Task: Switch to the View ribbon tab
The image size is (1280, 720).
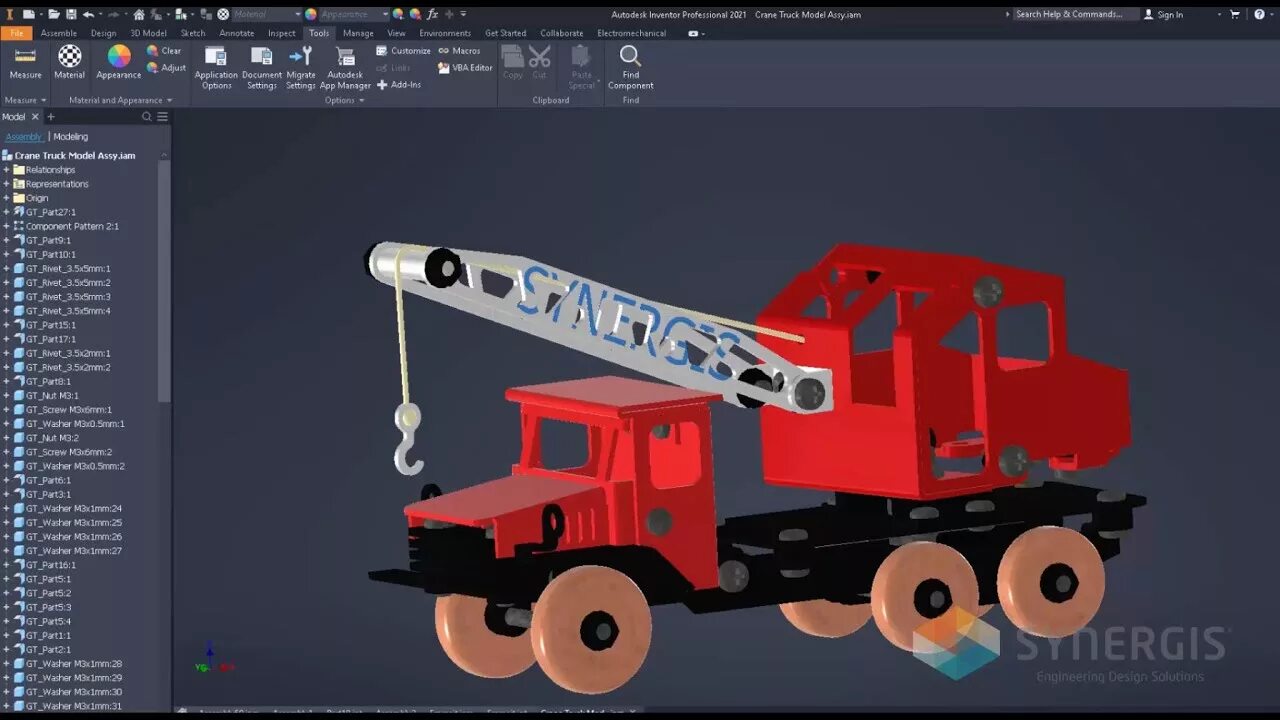Action: pos(396,33)
